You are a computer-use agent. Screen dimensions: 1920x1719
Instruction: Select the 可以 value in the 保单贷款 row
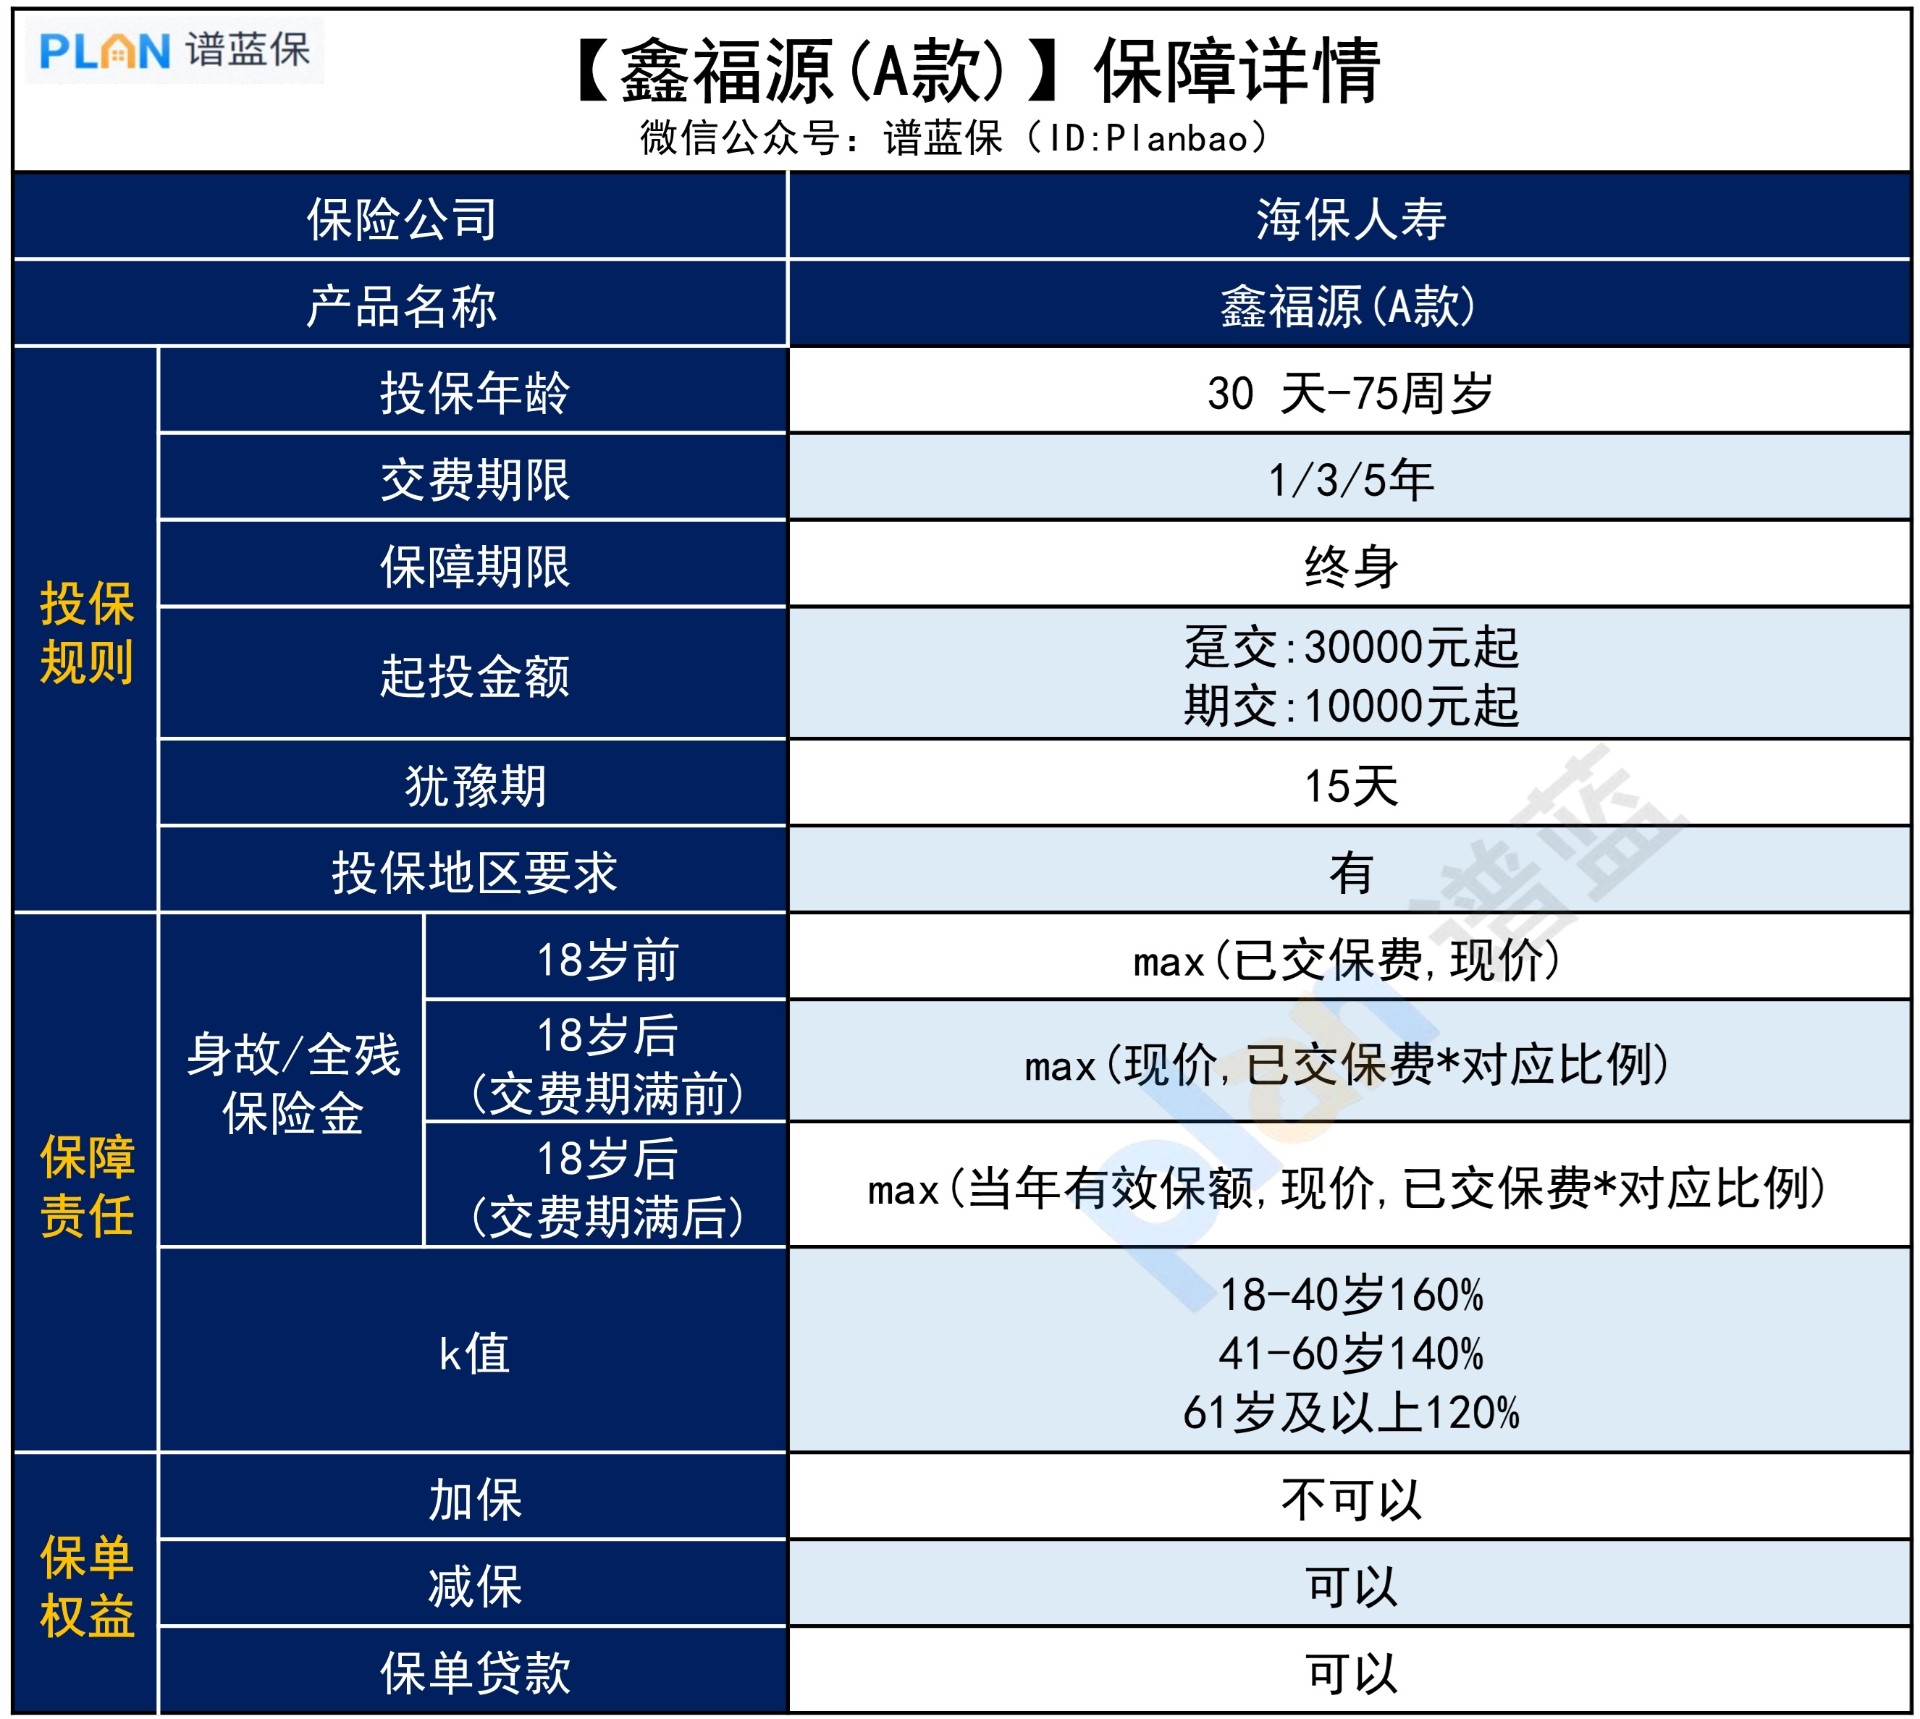pos(1351,1673)
